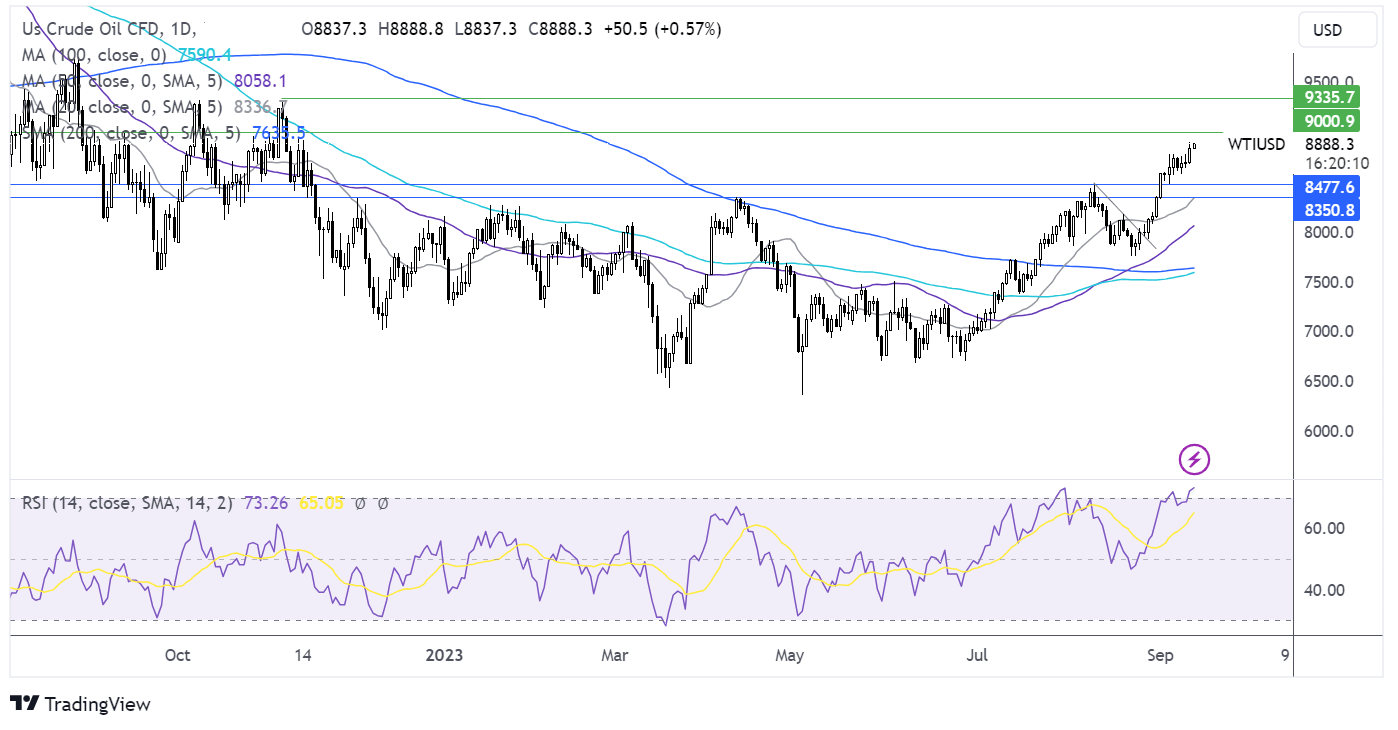
Task: Click the change value +50.5 (+0.57%)
Action: click(662, 30)
